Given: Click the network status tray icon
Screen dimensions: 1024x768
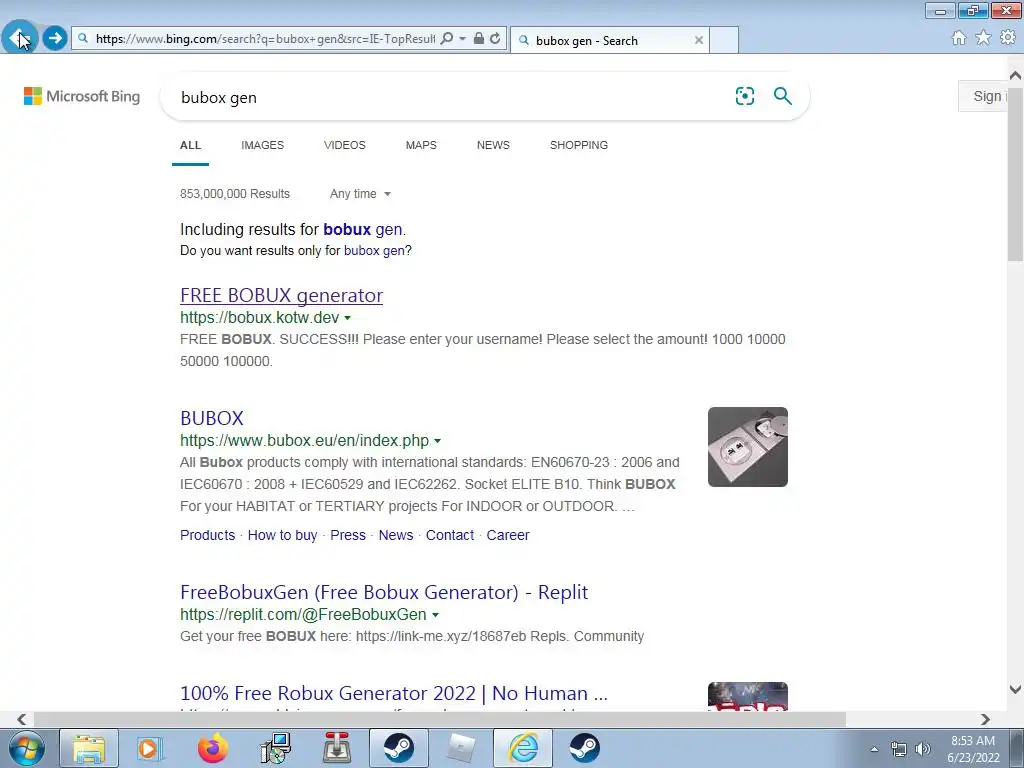Looking at the screenshot, I should coord(899,750).
